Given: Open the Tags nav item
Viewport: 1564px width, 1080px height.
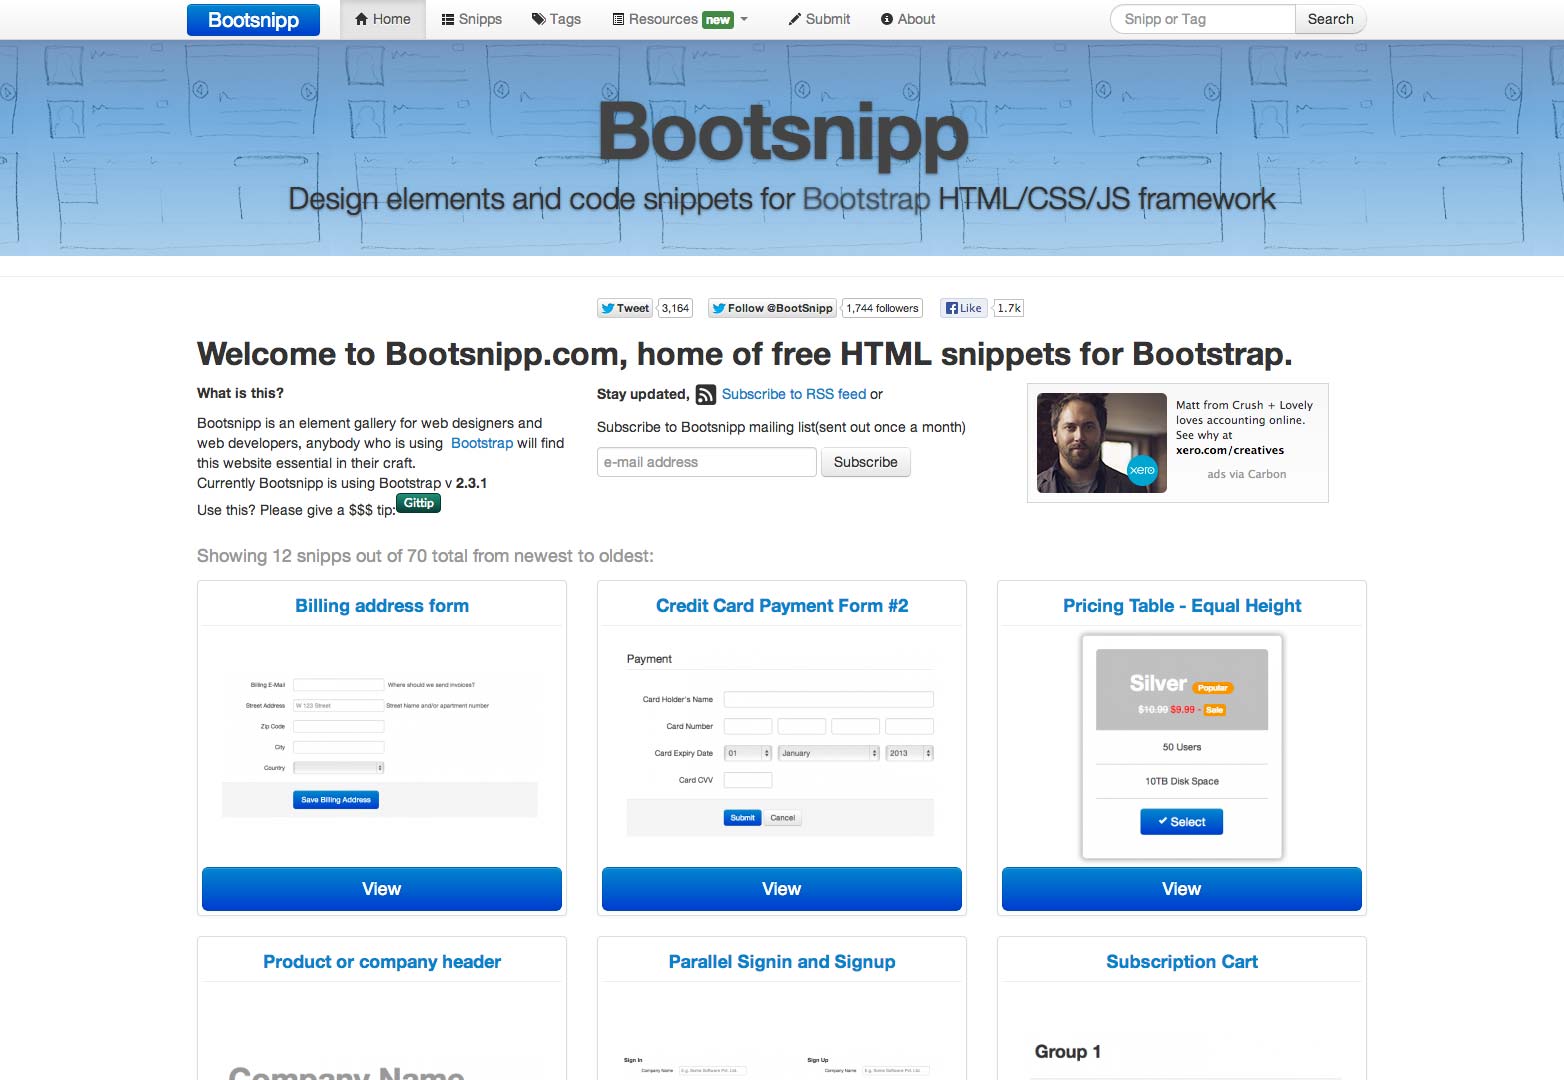Looking at the screenshot, I should click(x=556, y=19).
